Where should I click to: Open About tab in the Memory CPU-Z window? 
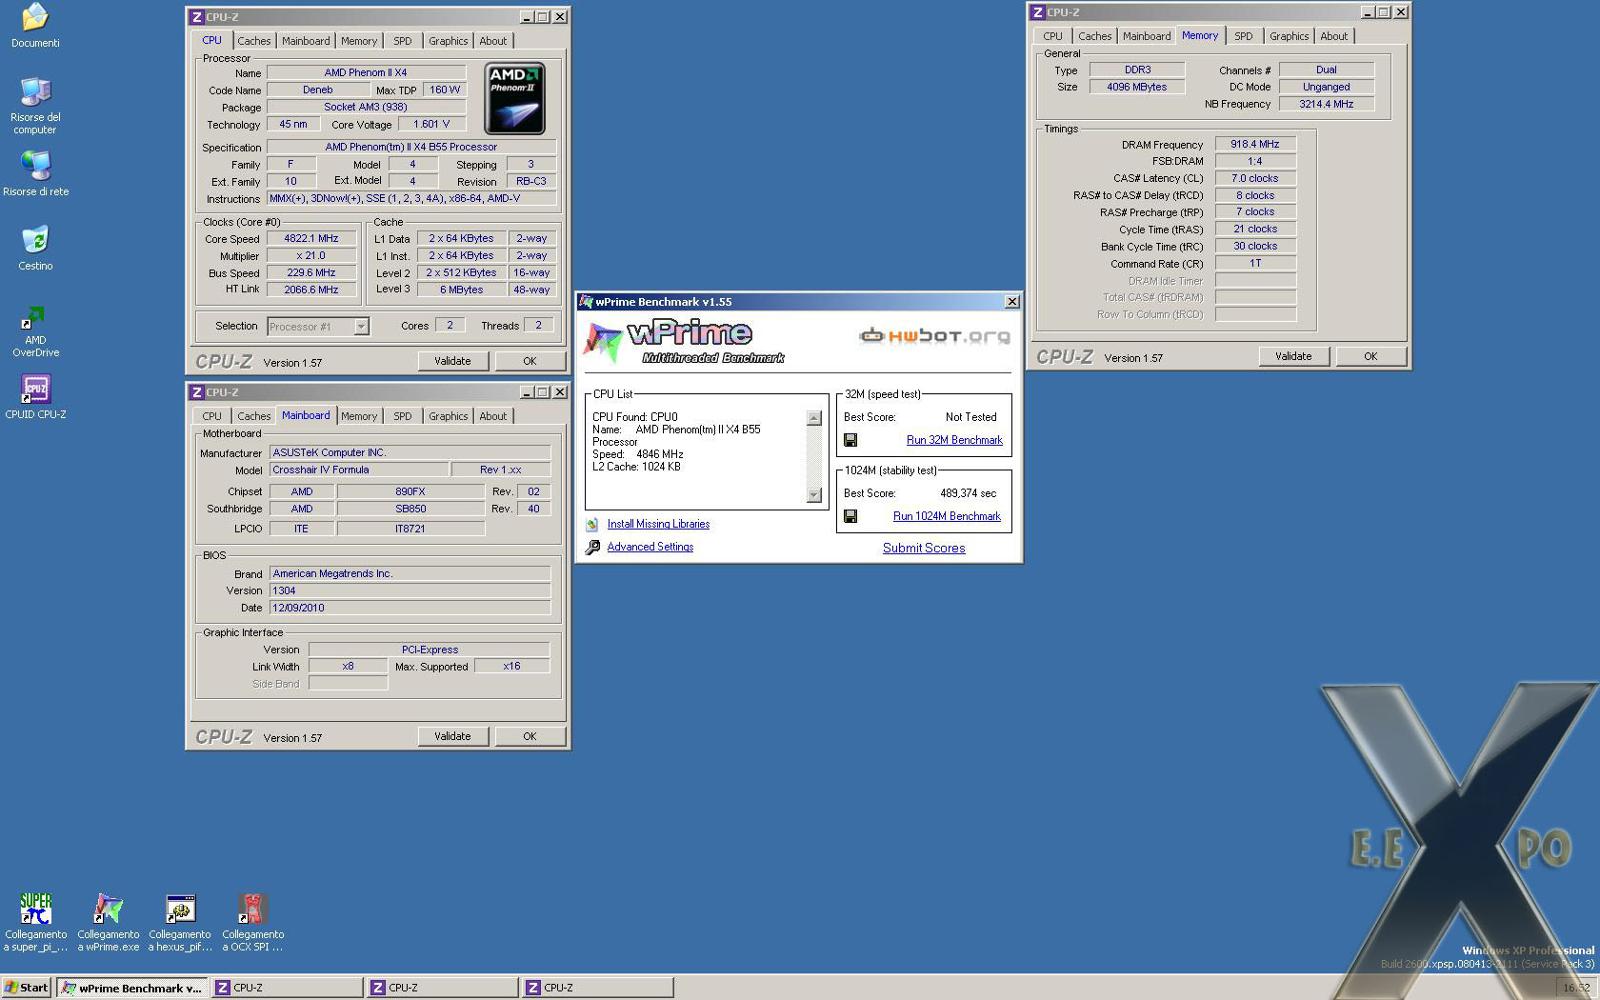point(1334,36)
